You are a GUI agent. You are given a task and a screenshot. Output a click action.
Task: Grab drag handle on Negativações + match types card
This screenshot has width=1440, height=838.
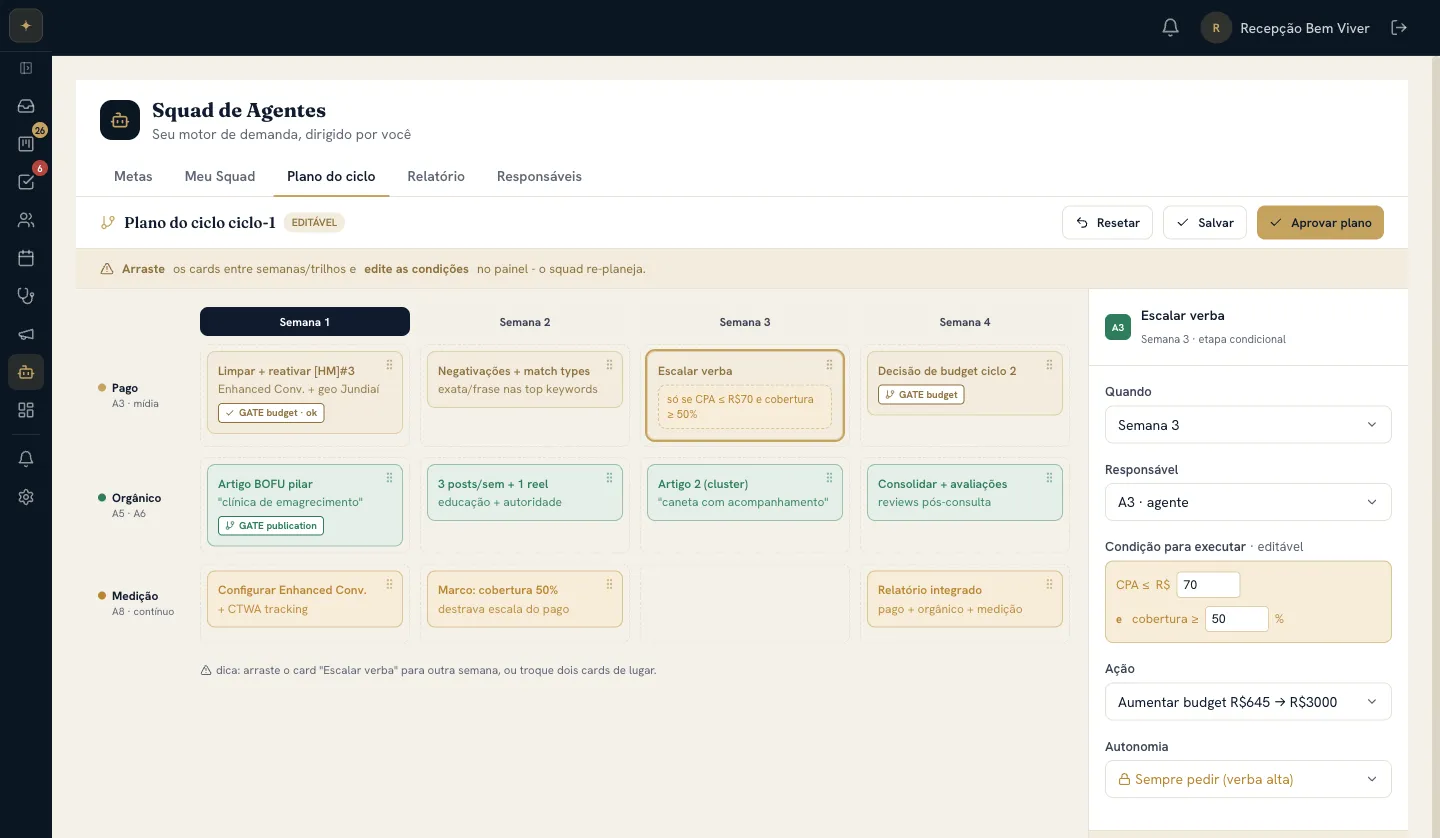[x=609, y=365]
